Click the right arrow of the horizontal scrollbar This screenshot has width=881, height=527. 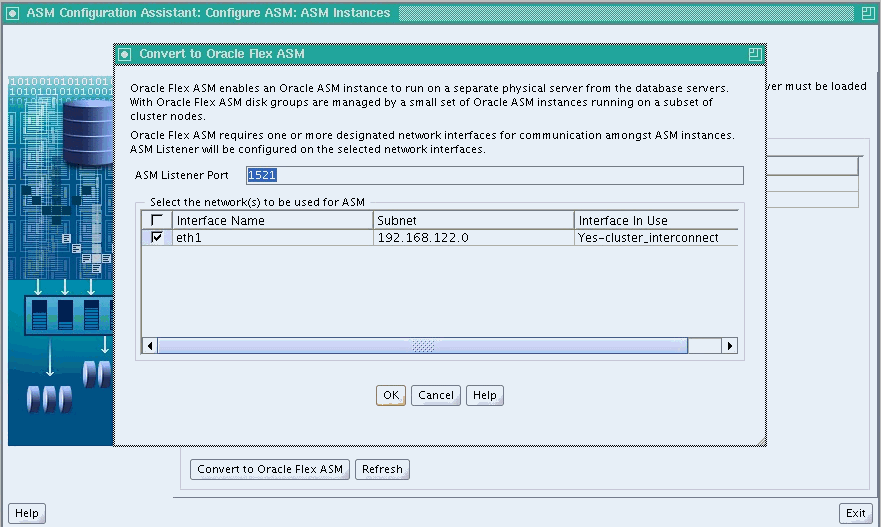click(729, 346)
